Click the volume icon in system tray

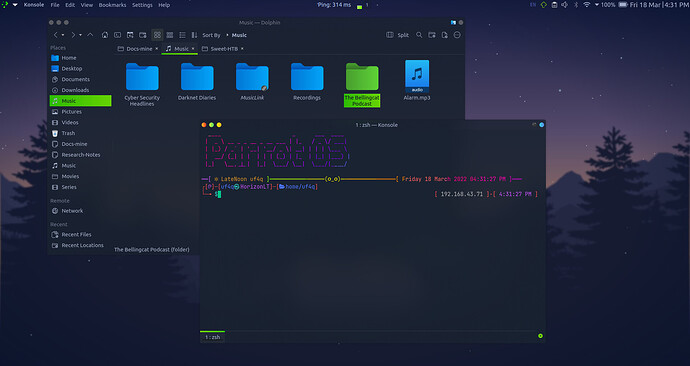565,5
